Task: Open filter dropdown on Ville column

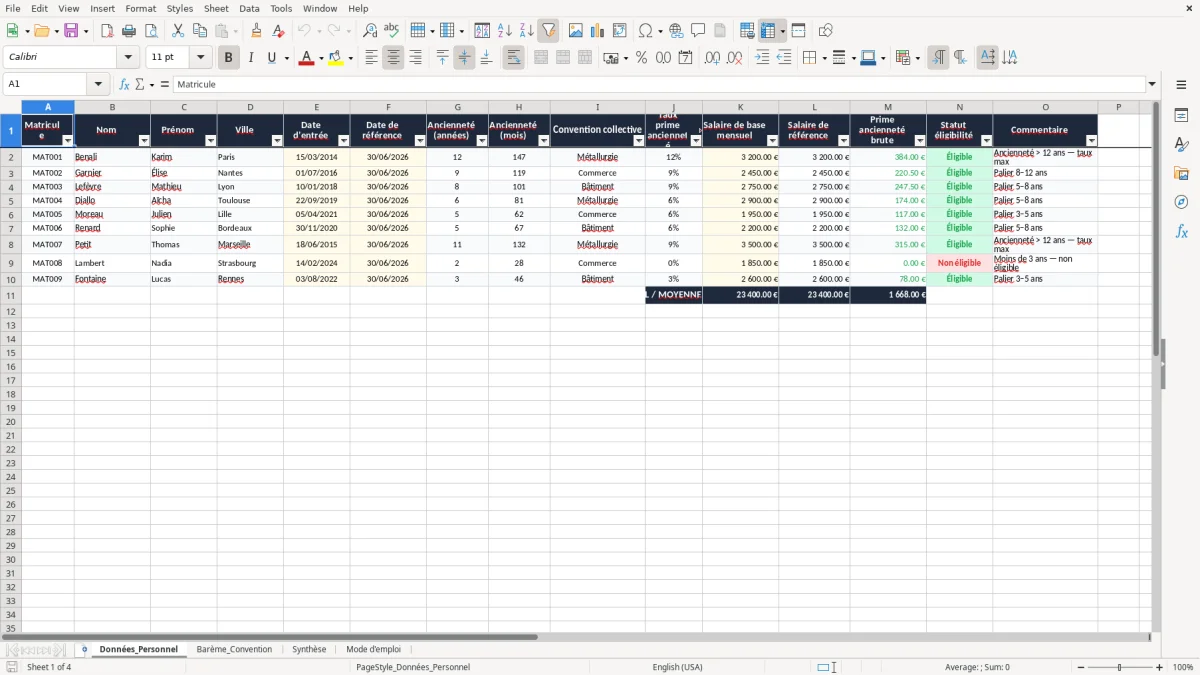Action: point(277,141)
